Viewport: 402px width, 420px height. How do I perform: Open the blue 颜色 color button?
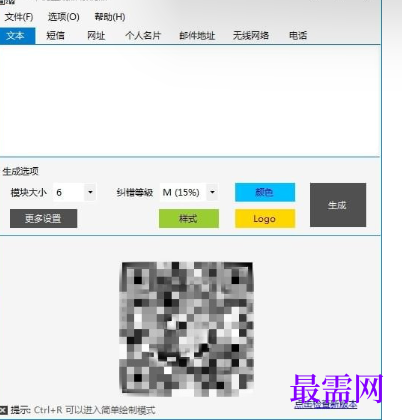265,192
